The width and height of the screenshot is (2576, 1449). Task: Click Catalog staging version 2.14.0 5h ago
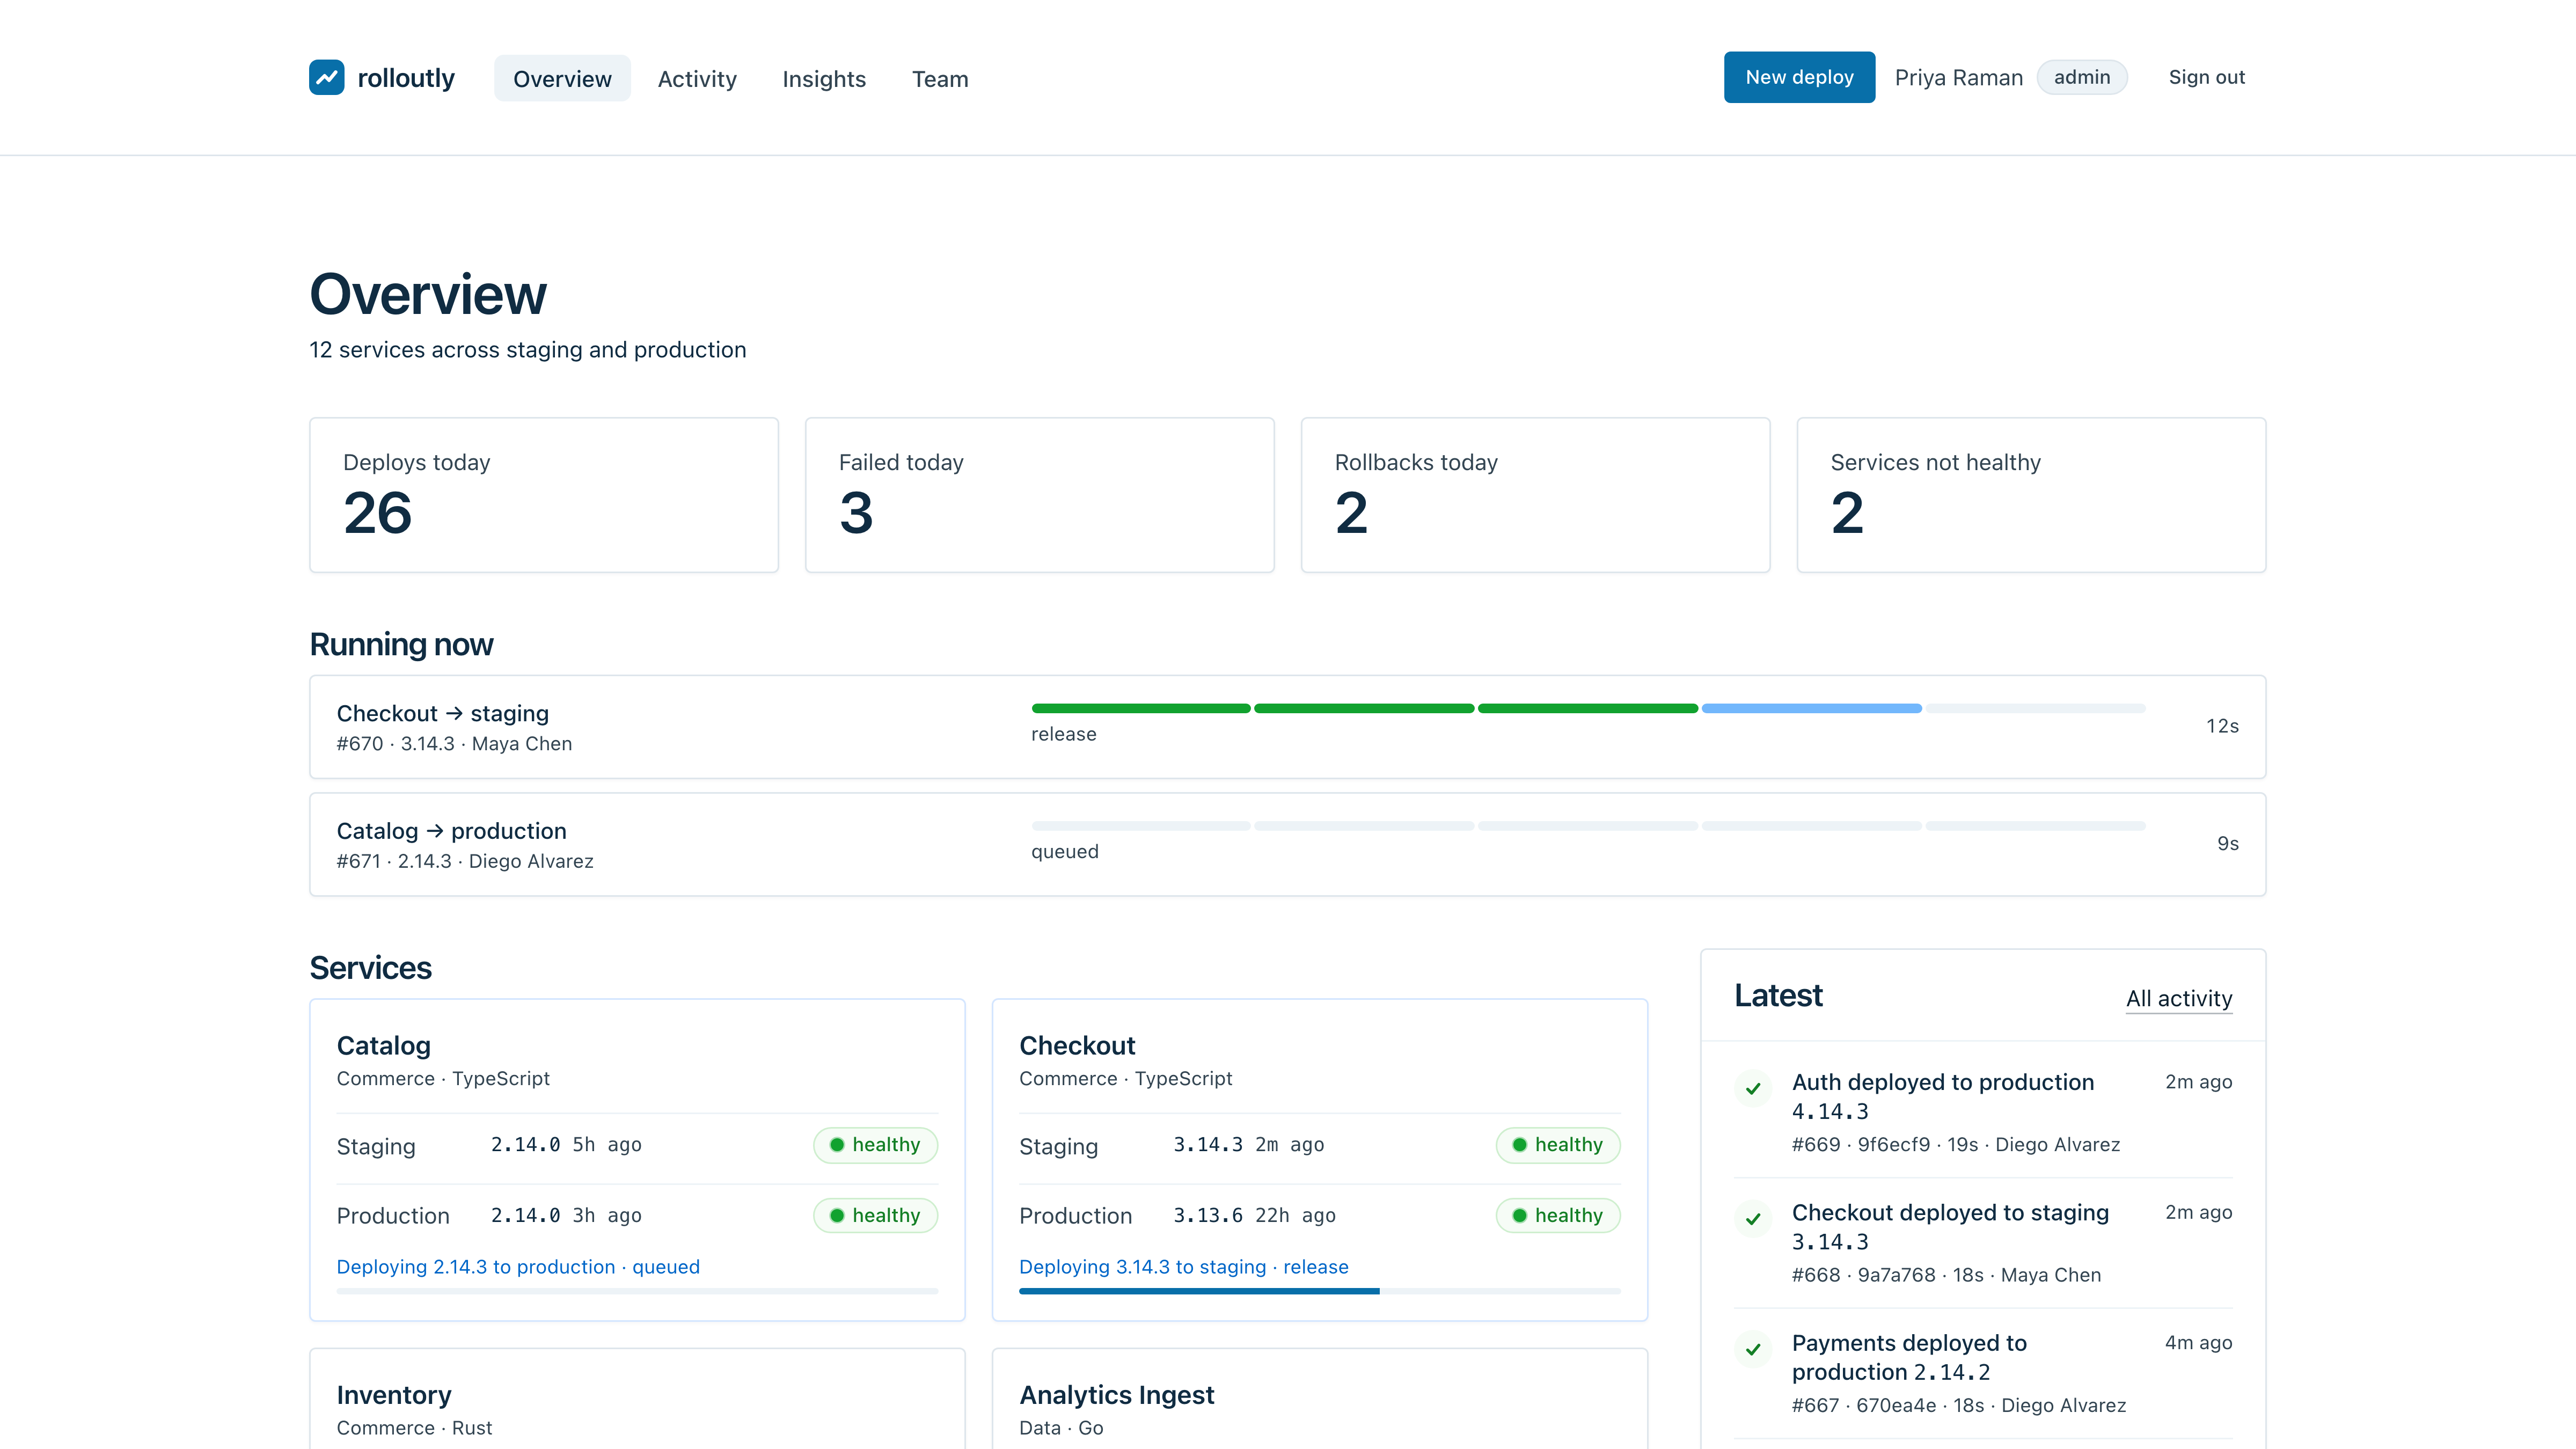click(x=566, y=1145)
